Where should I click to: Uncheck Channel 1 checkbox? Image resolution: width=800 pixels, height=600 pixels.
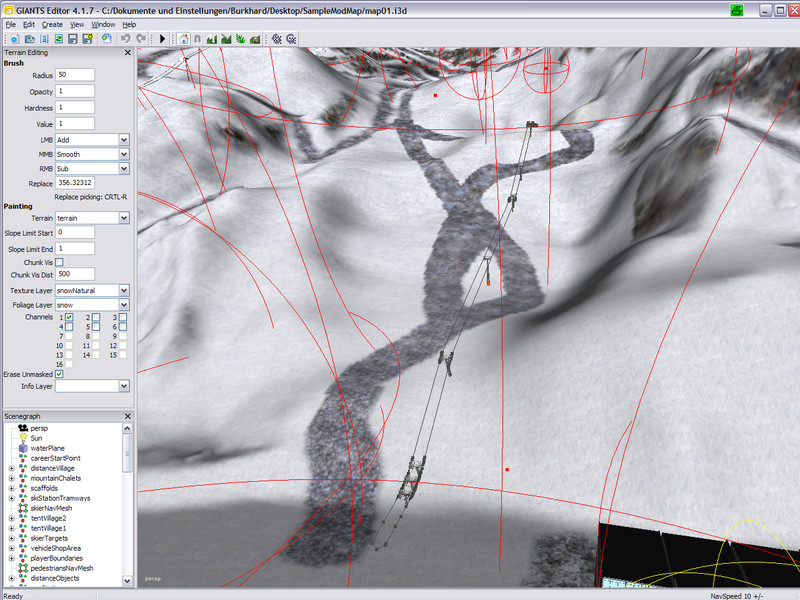click(x=69, y=317)
